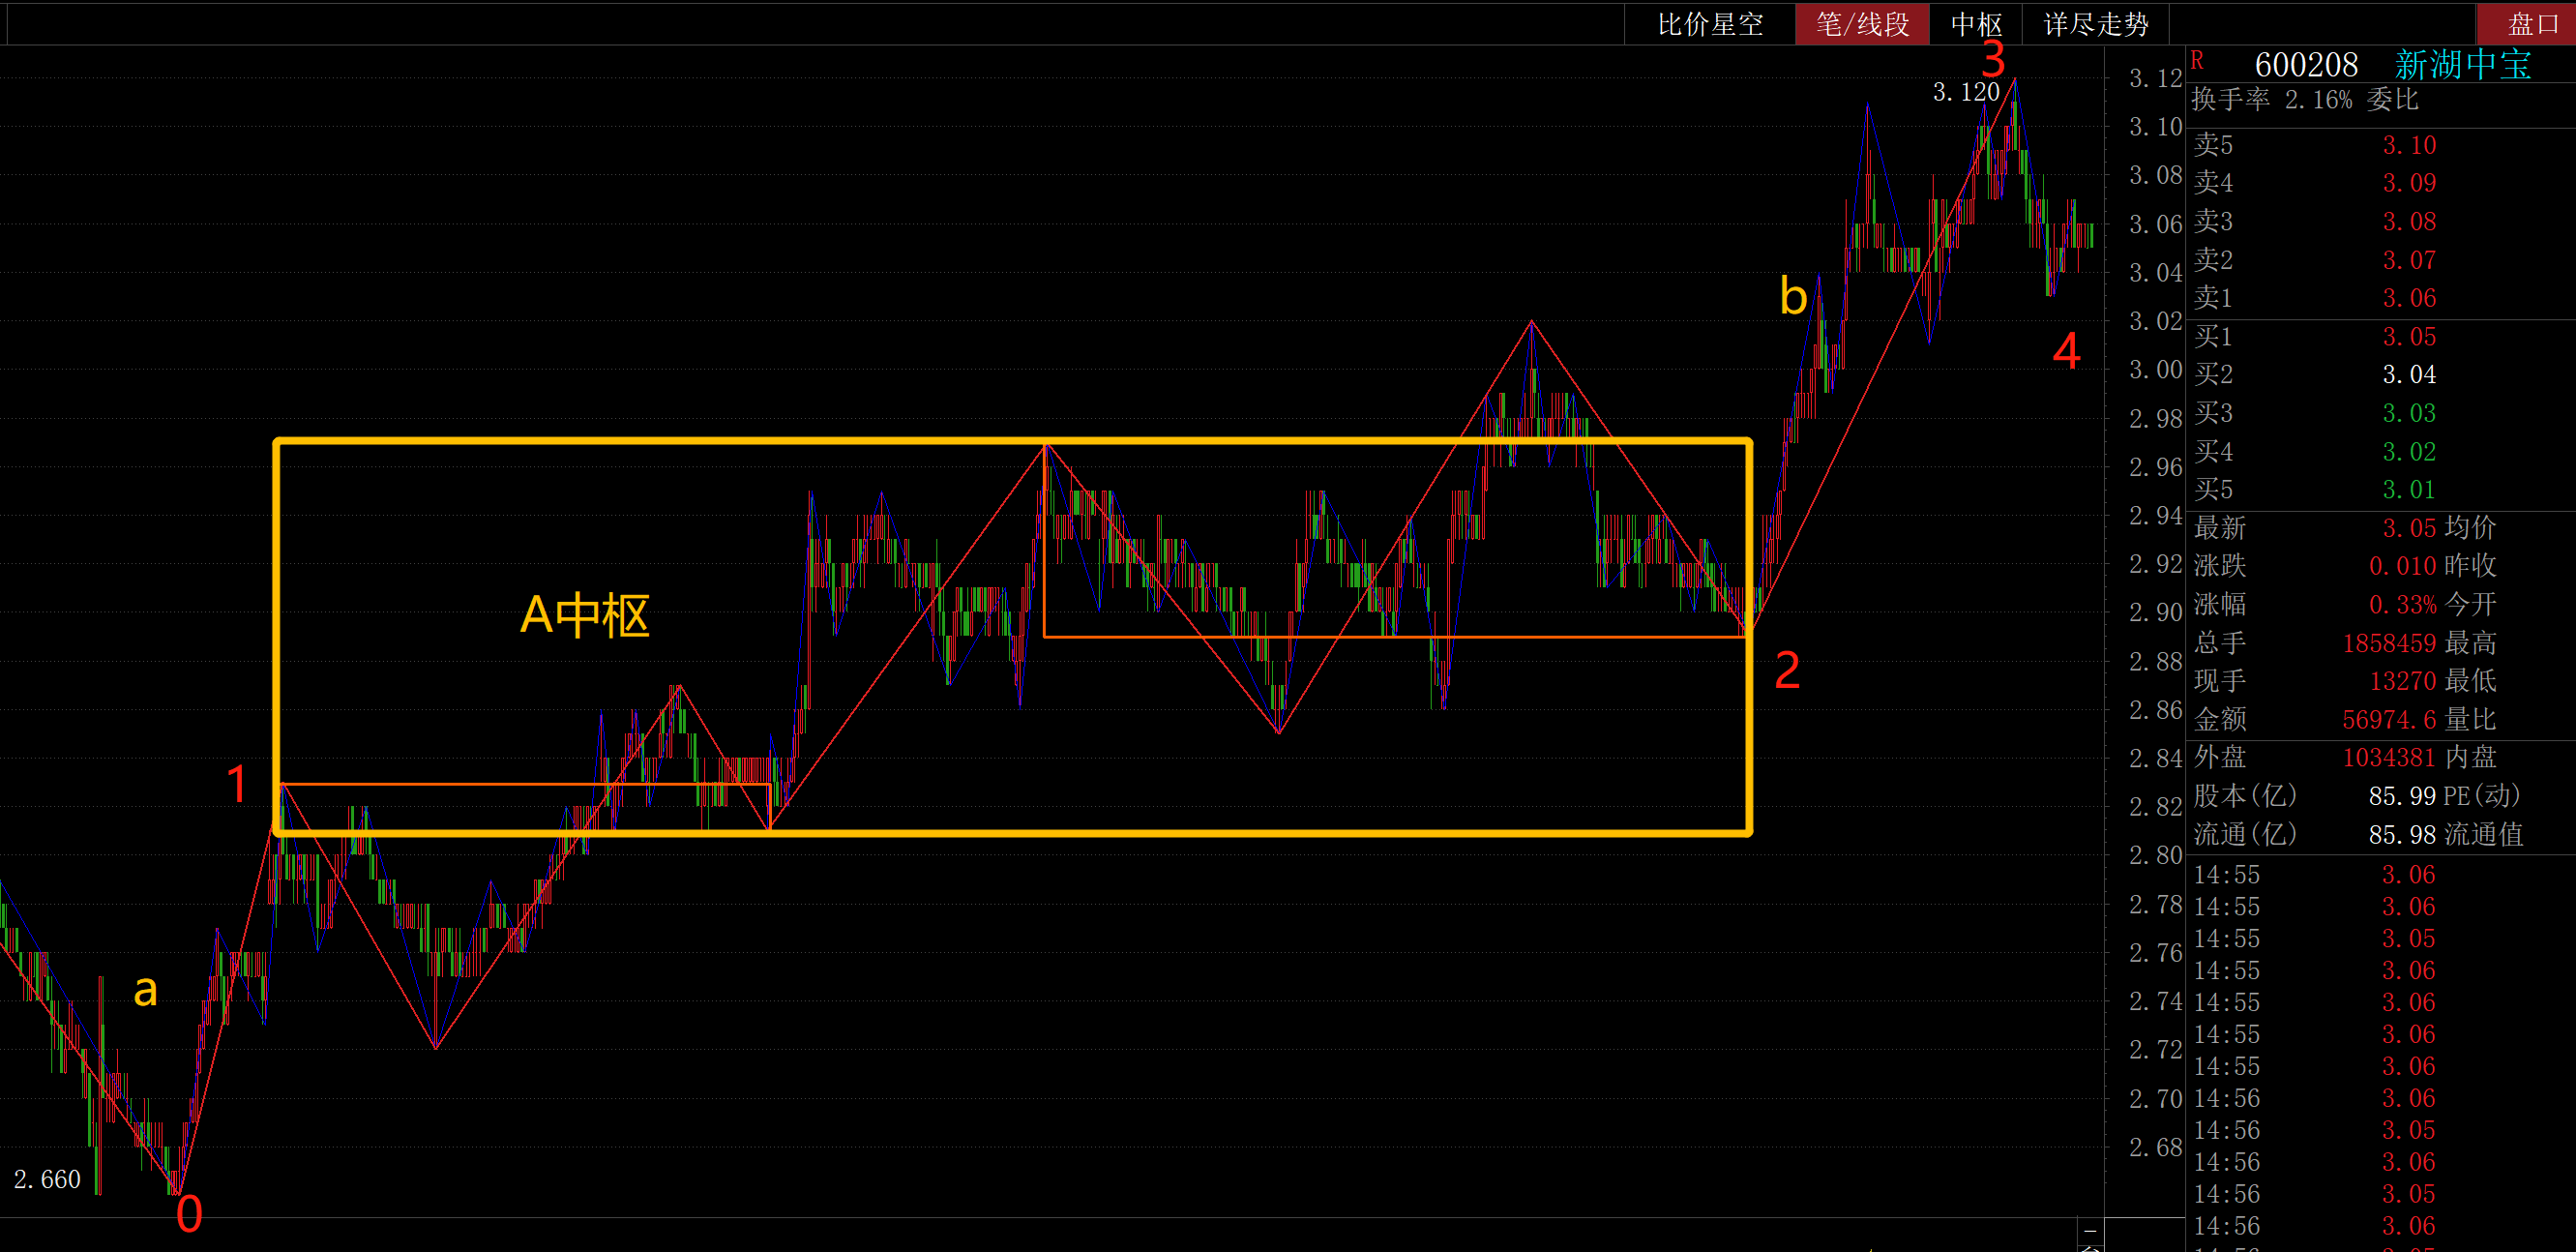Click the 2.68 mark on the price axis
Screen dimensions: 2576x1252
pos(2155,1147)
